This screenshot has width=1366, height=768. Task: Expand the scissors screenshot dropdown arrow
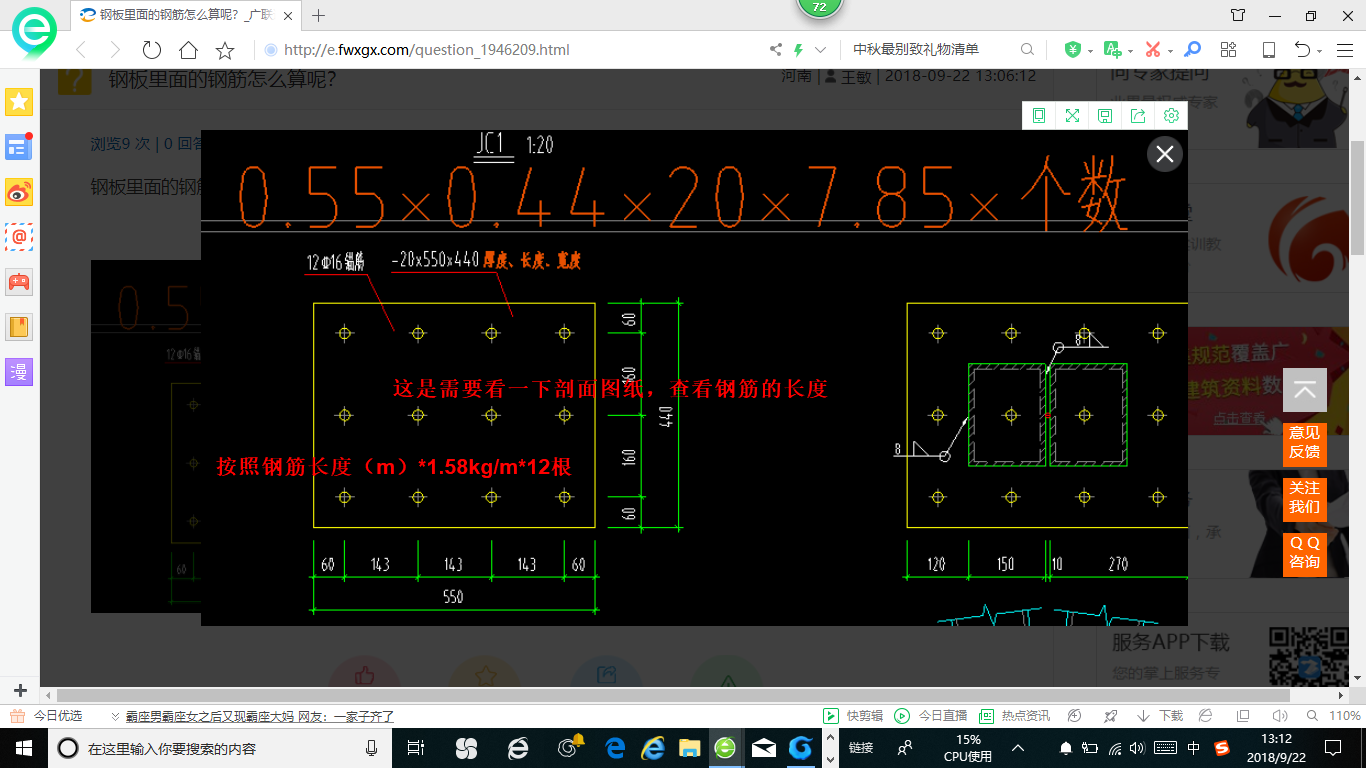click(1170, 51)
